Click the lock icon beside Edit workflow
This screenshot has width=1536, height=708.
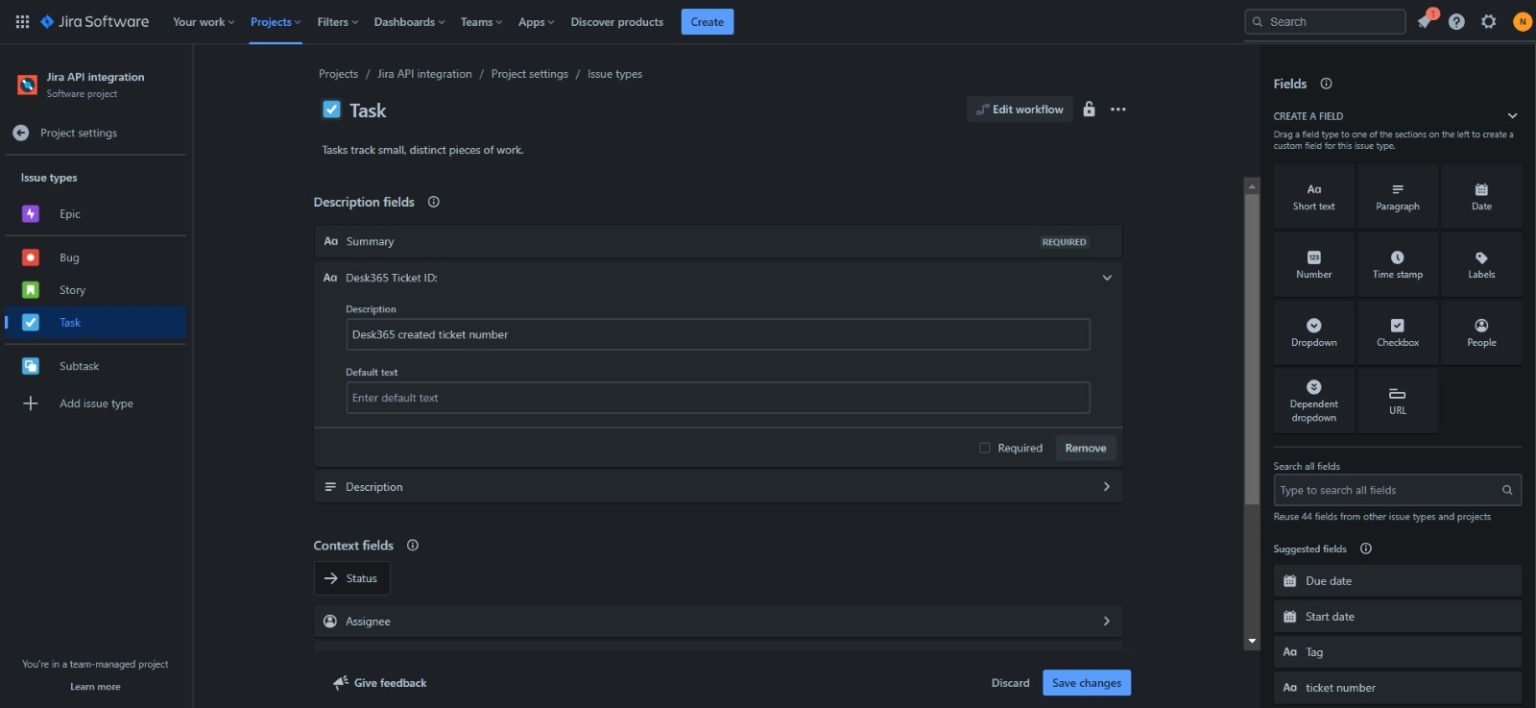point(1089,109)
